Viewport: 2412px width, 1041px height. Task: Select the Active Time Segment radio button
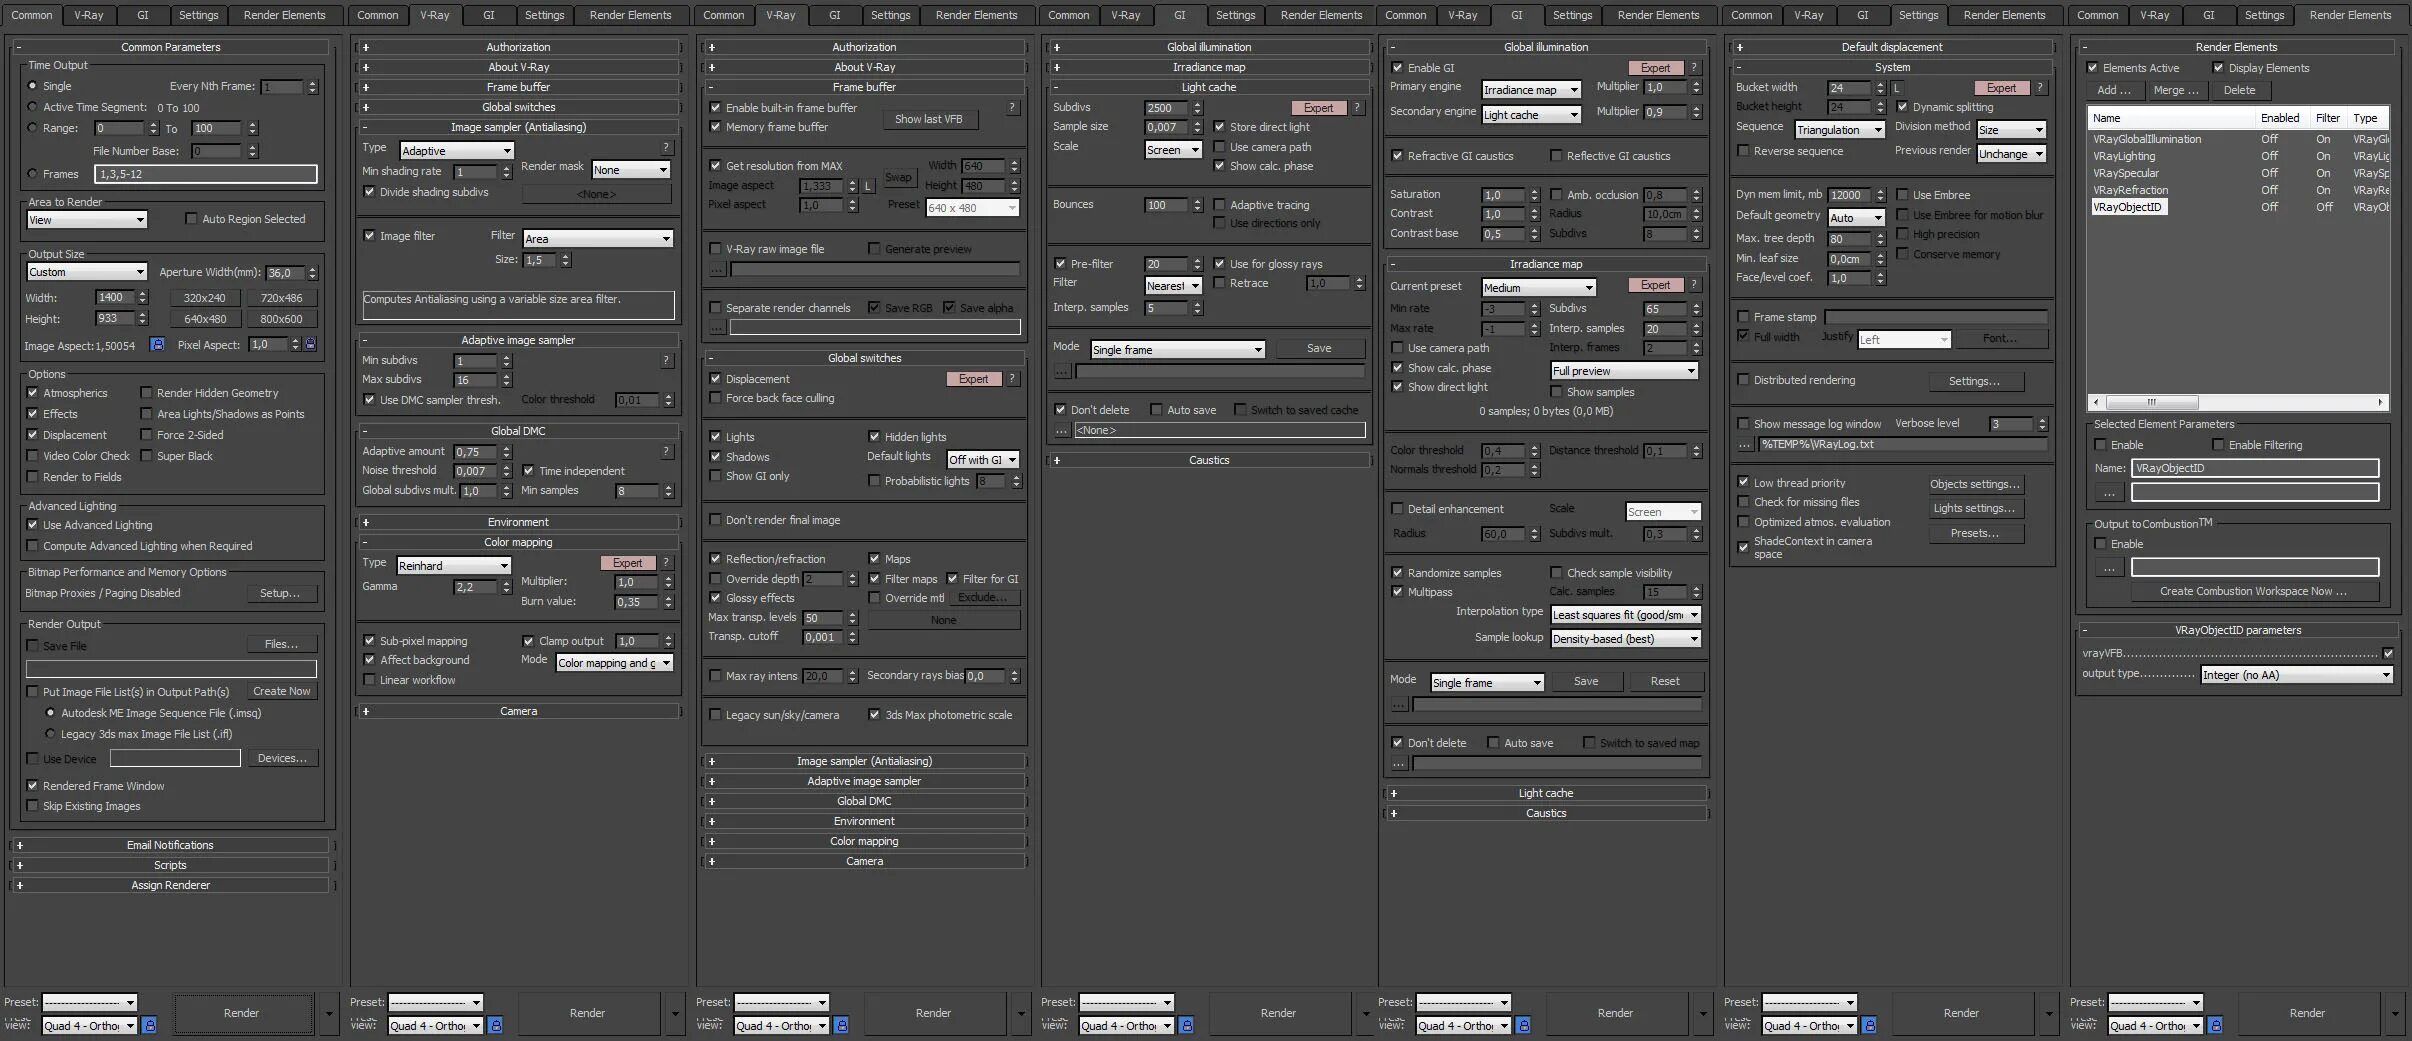pos(32,107)
